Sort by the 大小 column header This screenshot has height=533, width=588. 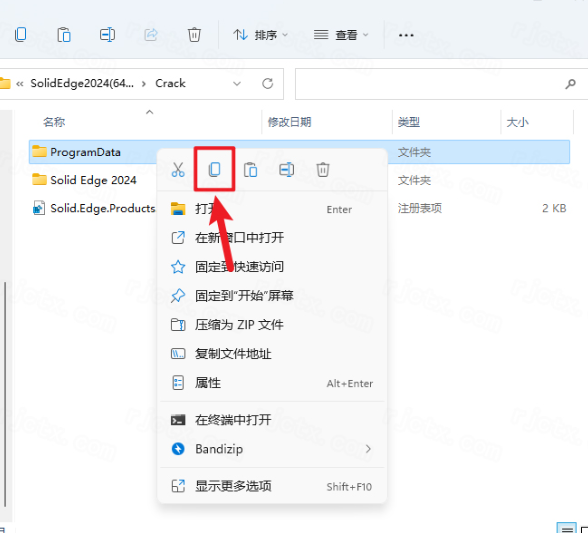pos(518,122)
